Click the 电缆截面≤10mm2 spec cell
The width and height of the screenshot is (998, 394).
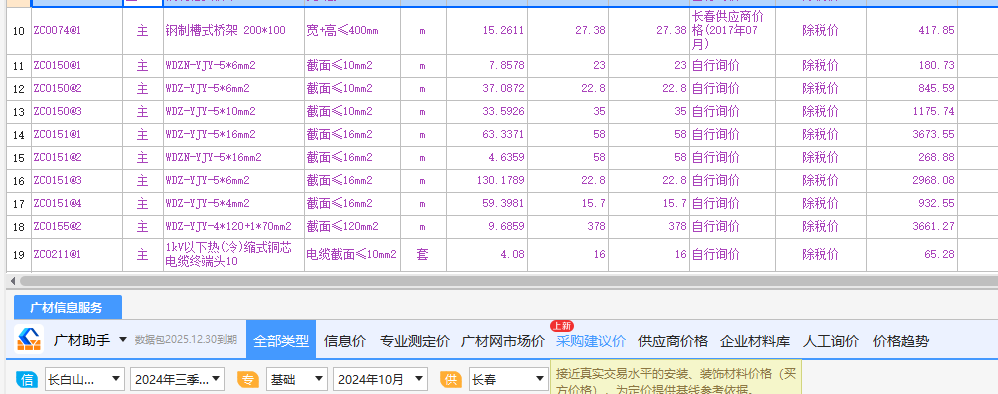(353, 255)
